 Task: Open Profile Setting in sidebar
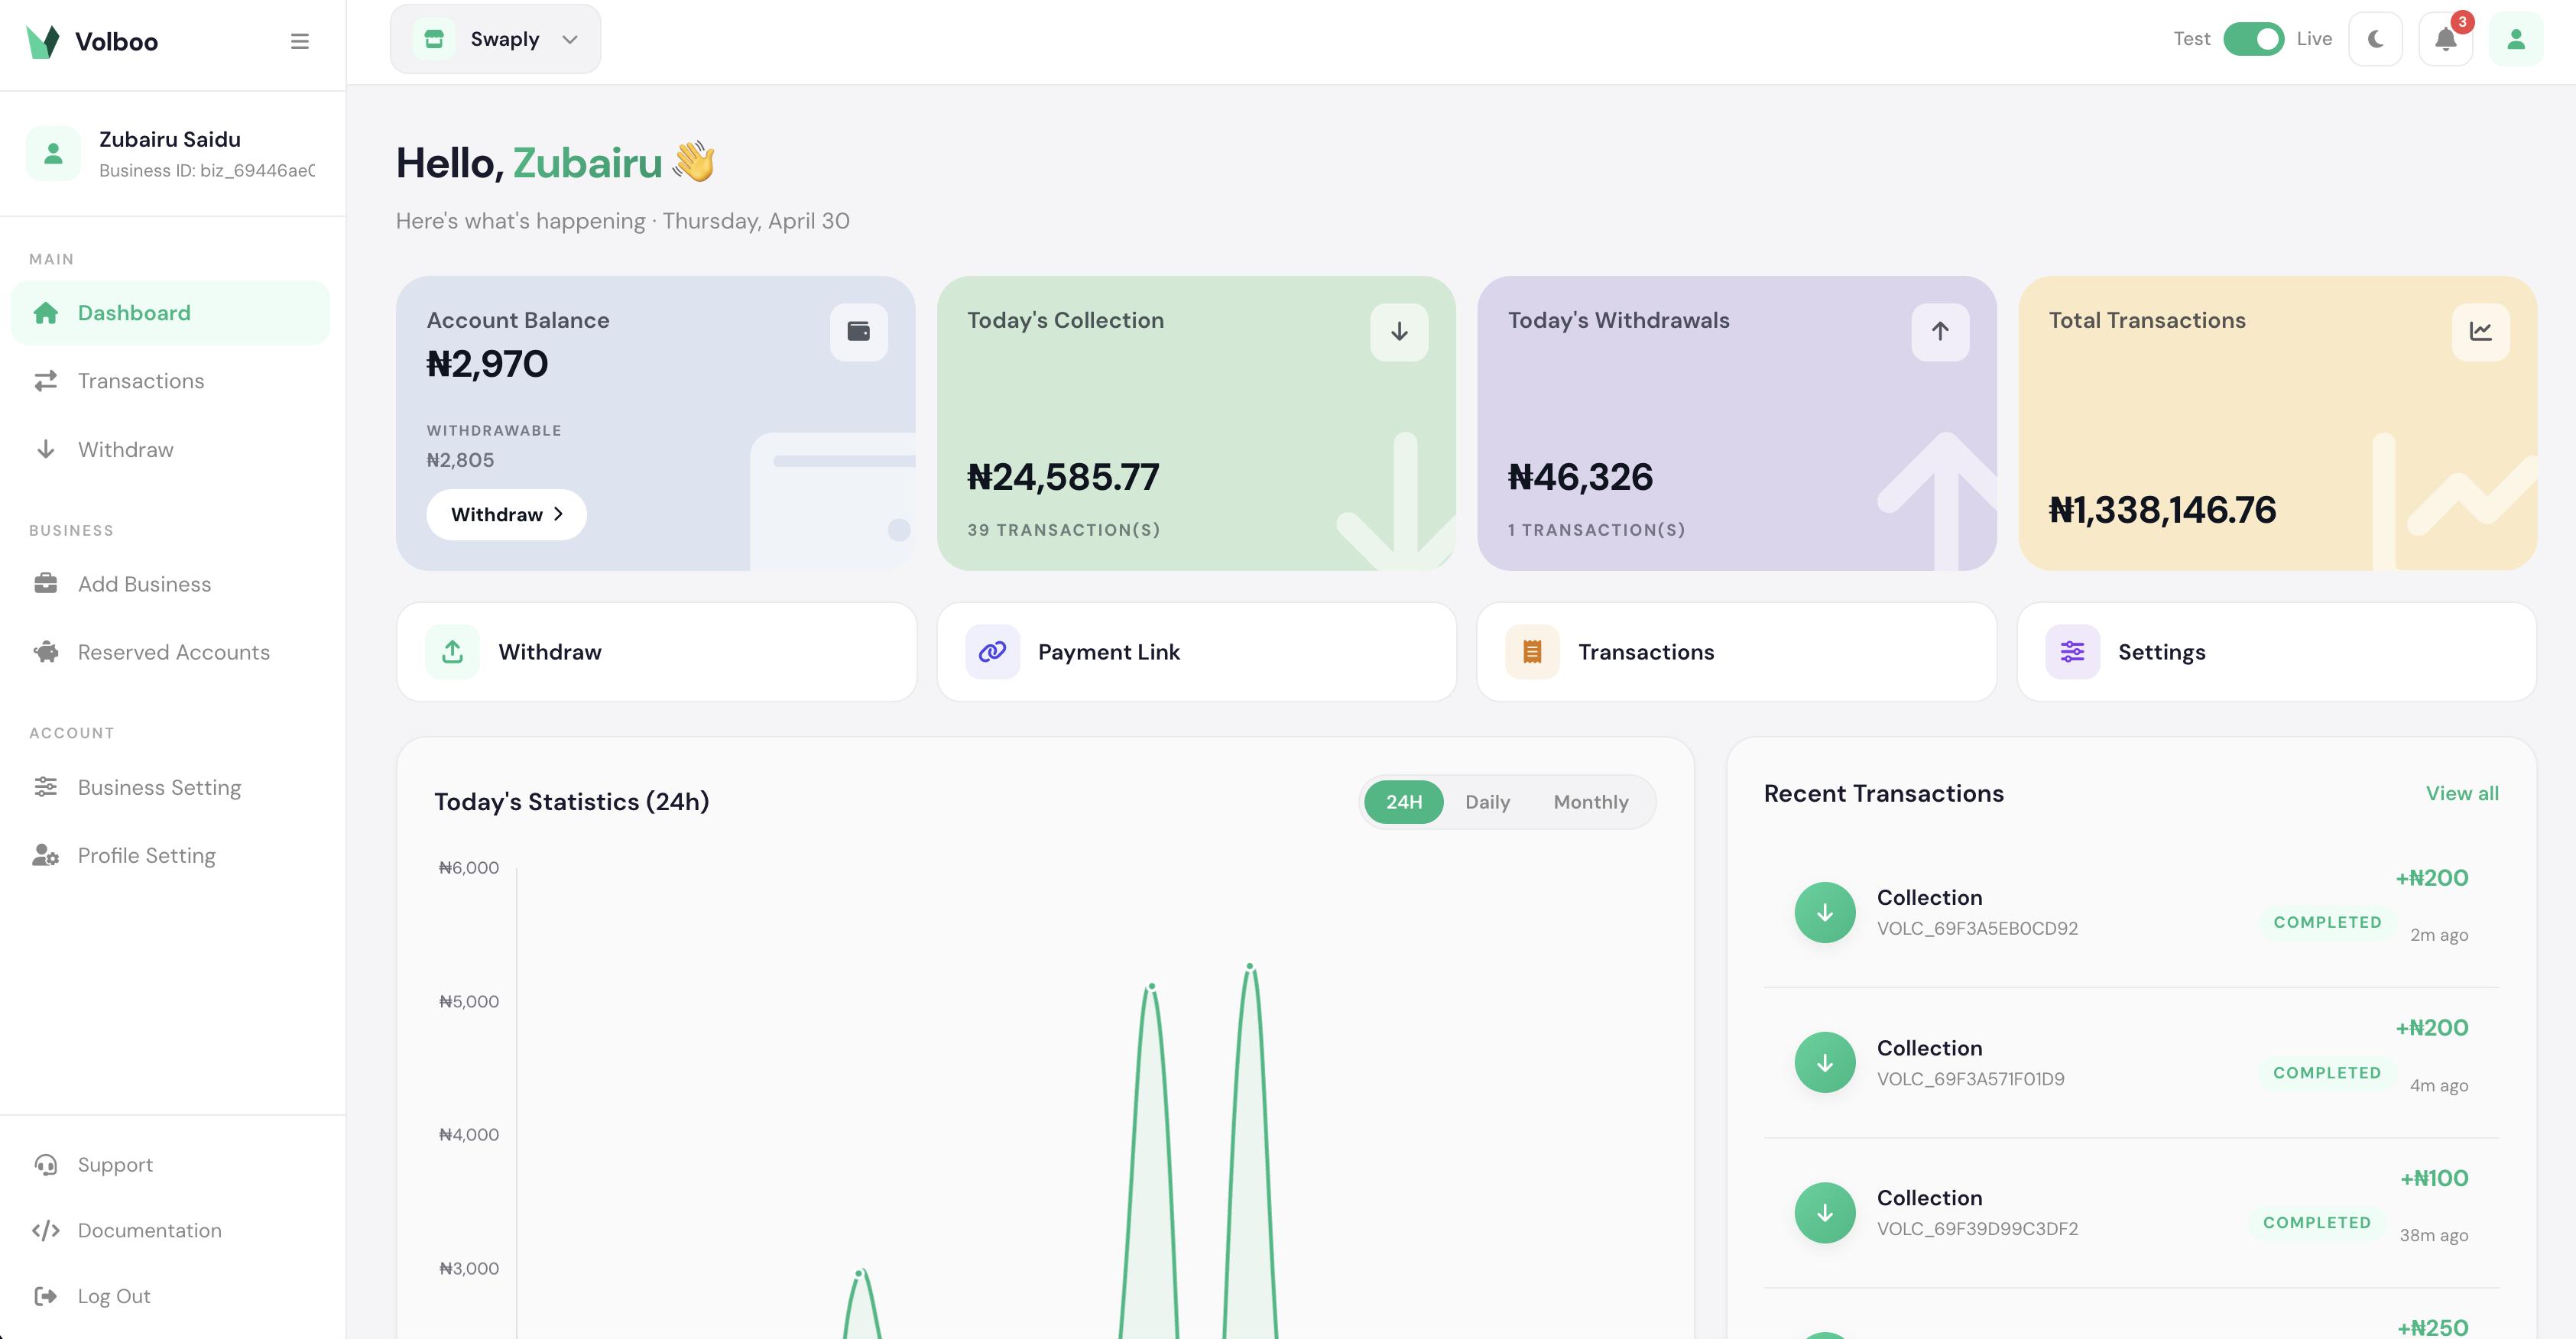(x=170, y=856)
